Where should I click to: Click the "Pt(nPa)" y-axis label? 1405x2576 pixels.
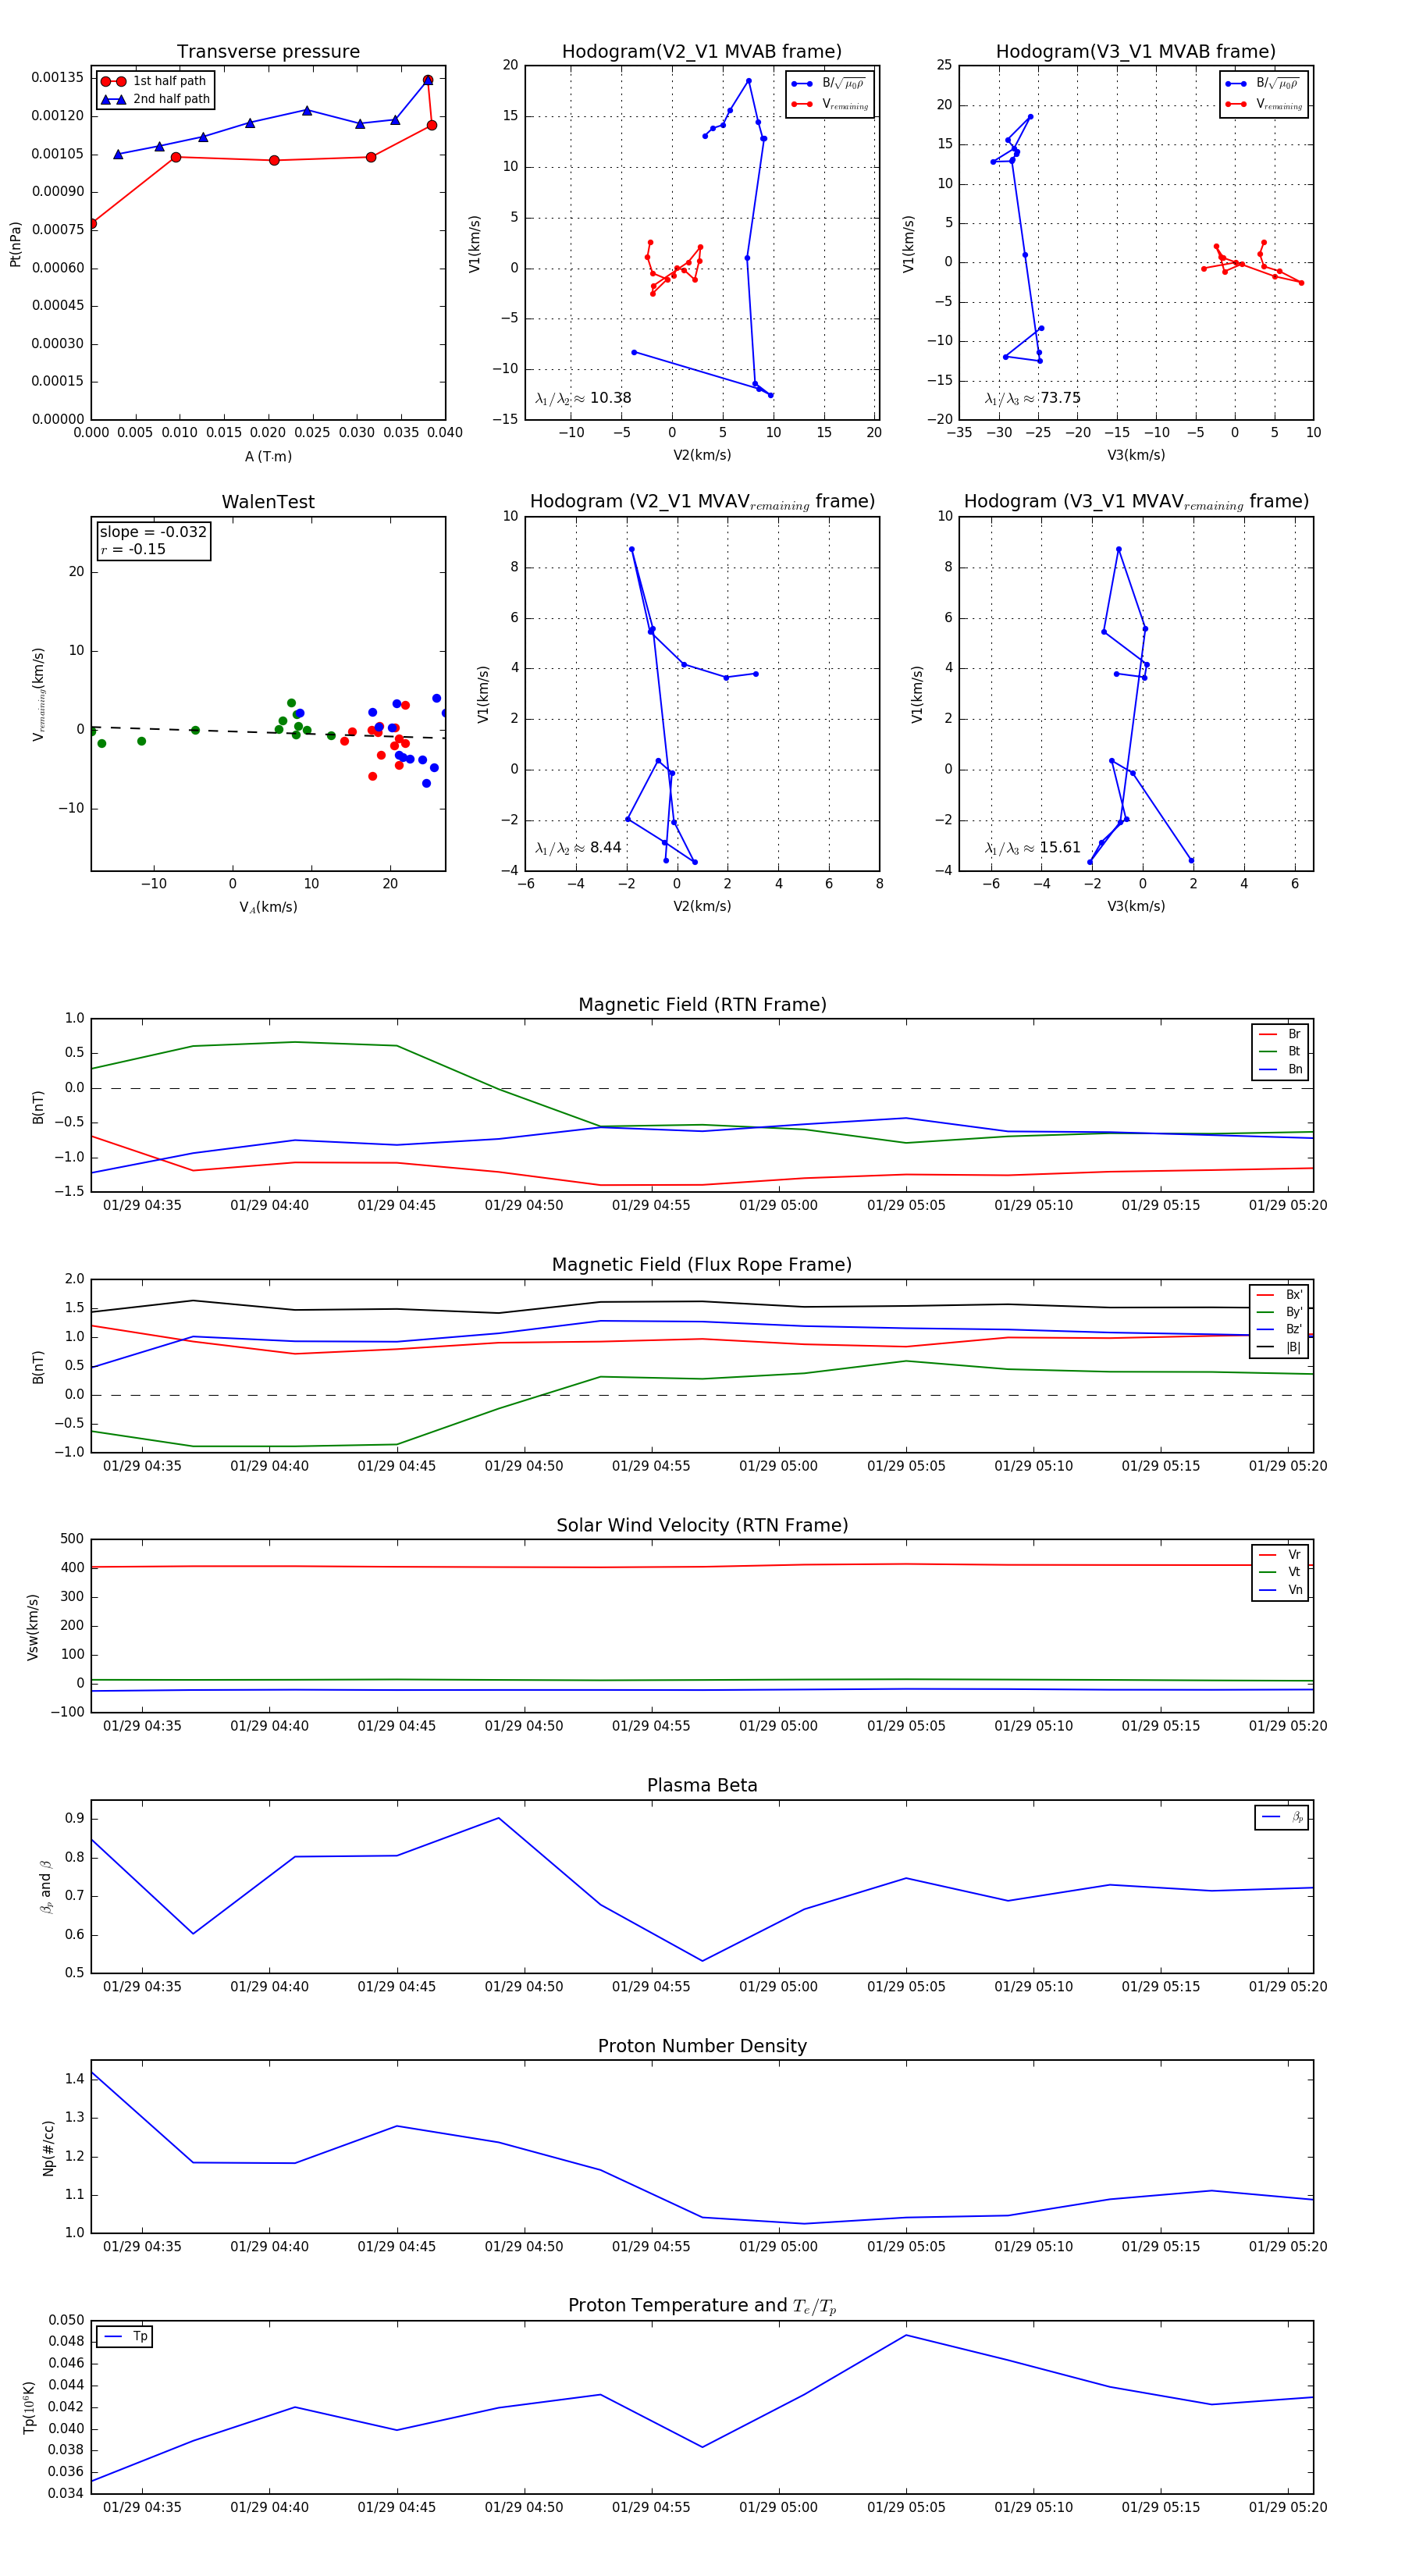[15, 243]
